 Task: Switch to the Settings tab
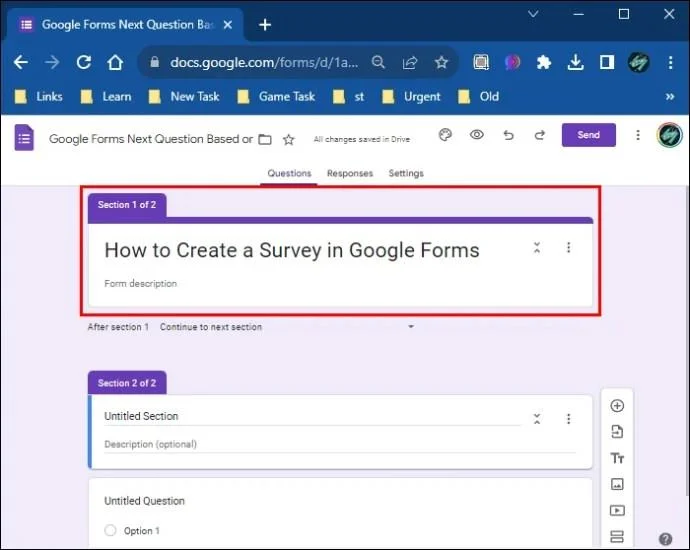(x=406, y=173)
